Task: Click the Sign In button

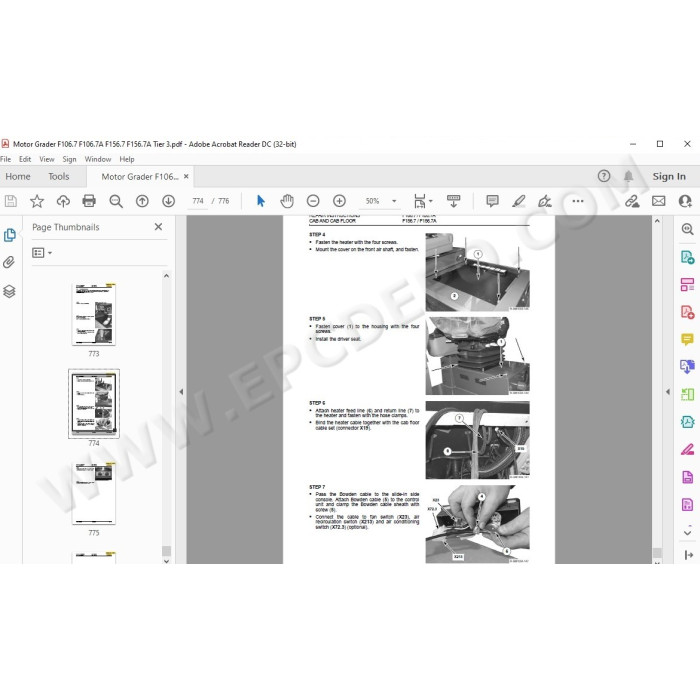Action: click(669, 176)
